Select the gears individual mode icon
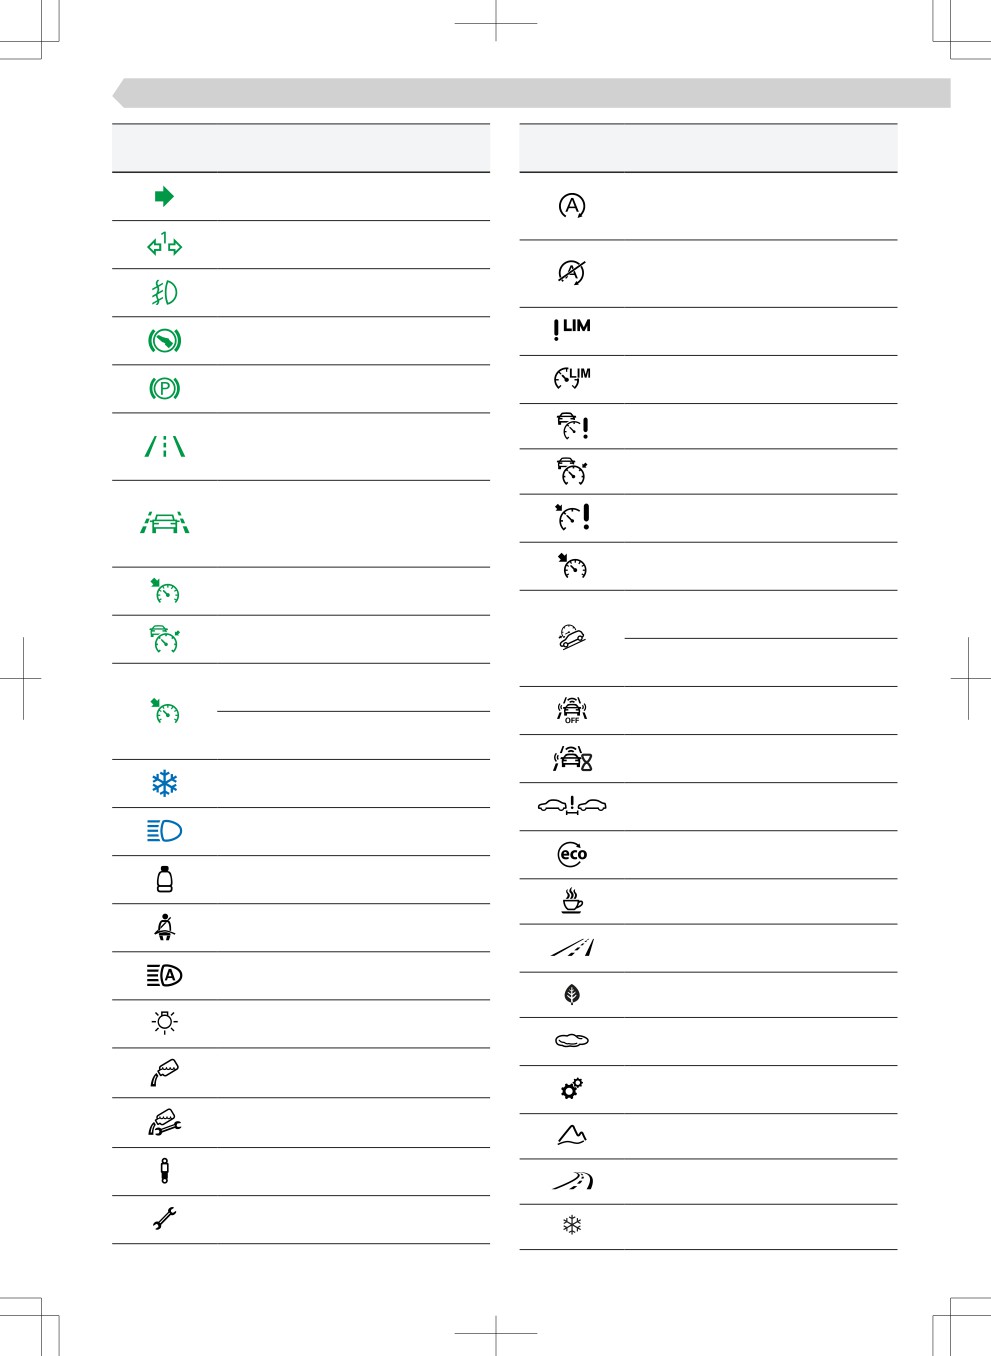The width and height of the screenshot is (991, 1356). click(572, 1089)
